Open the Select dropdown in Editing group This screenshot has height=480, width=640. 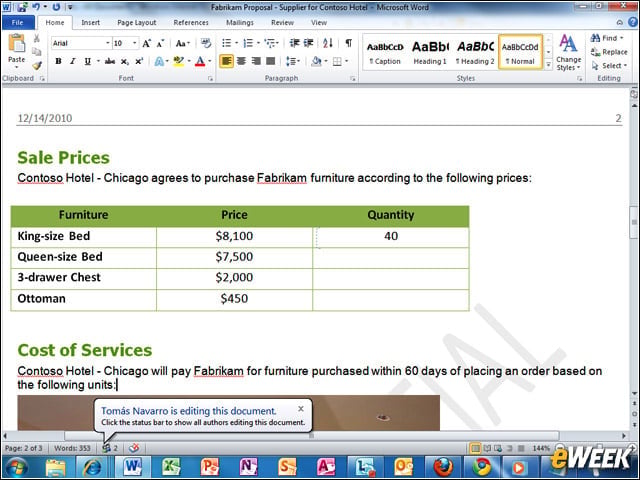609,66
